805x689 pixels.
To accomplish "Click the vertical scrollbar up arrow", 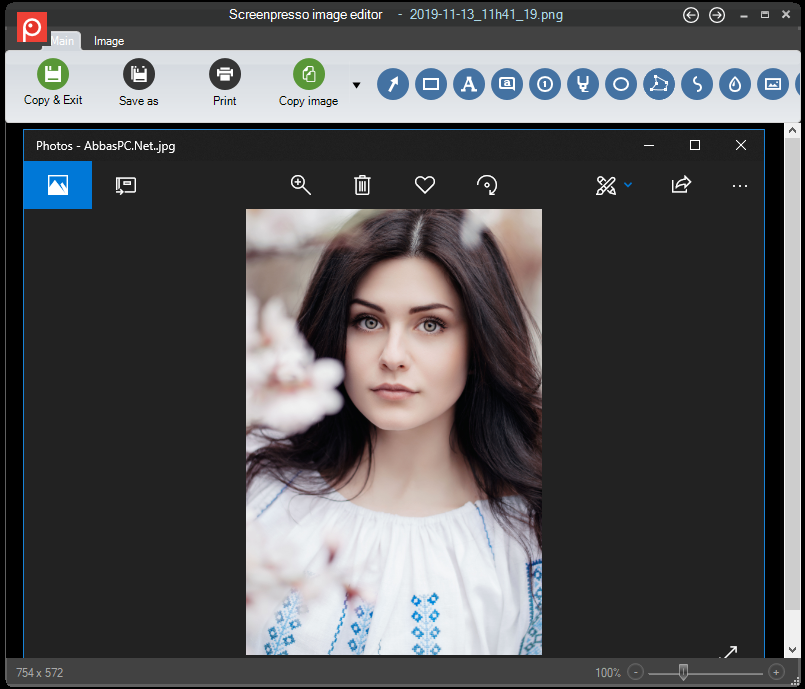I will click(x=792, y=130).
